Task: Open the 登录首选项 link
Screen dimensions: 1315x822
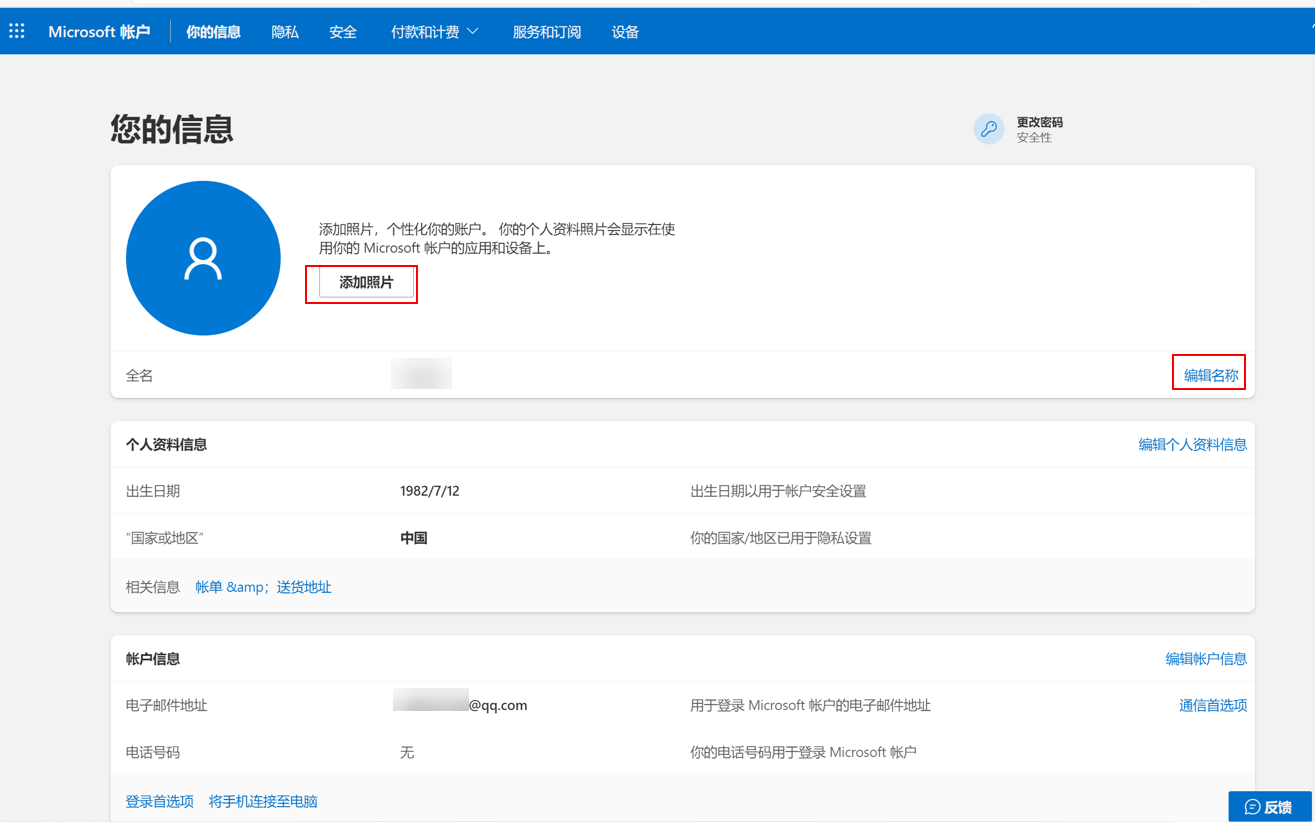Action: (x=159, y=801)
